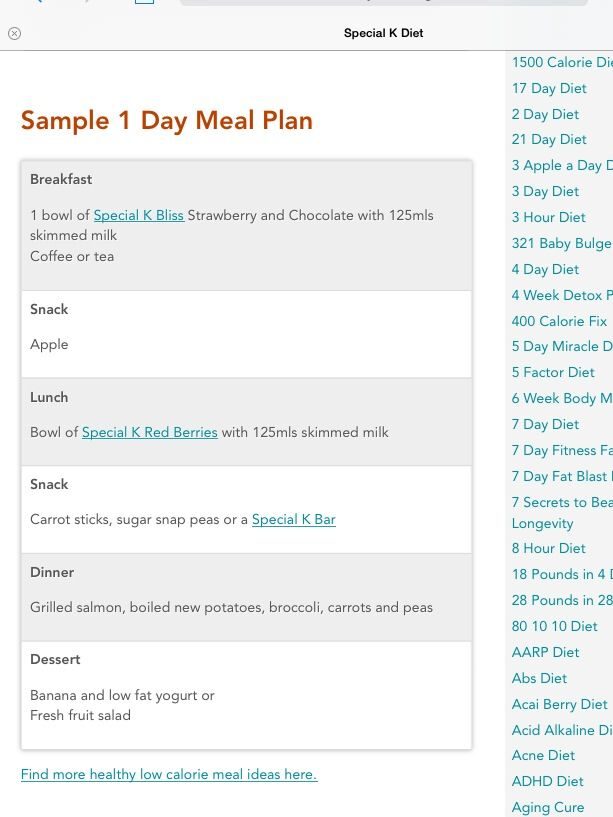Open the 3 Hour Diet link
The height and width of the screenshot is (817, 613).
[548, 217]
